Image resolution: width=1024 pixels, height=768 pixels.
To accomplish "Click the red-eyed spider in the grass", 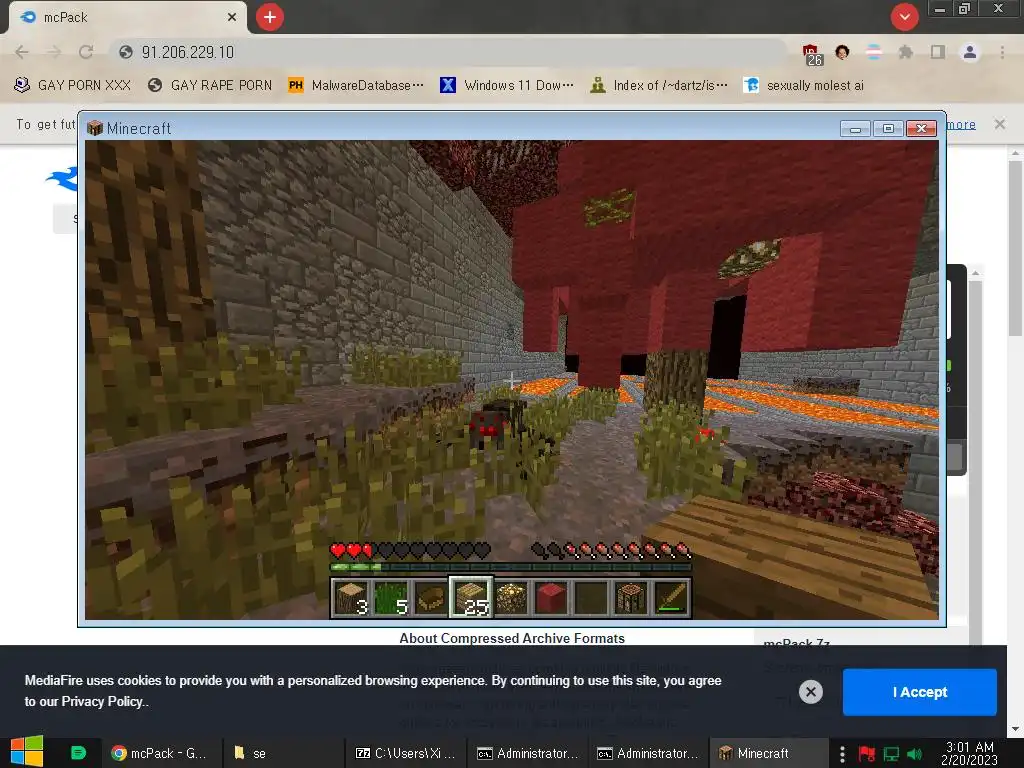I will pos(496,423).
